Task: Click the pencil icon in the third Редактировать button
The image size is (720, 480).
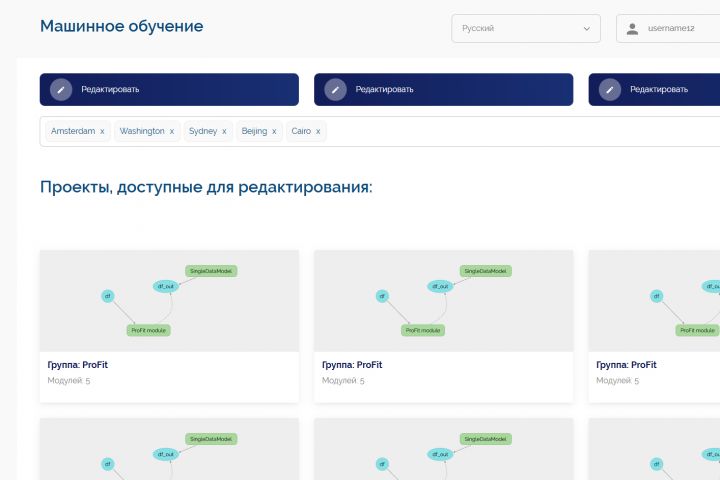Action: coord(610,90)
